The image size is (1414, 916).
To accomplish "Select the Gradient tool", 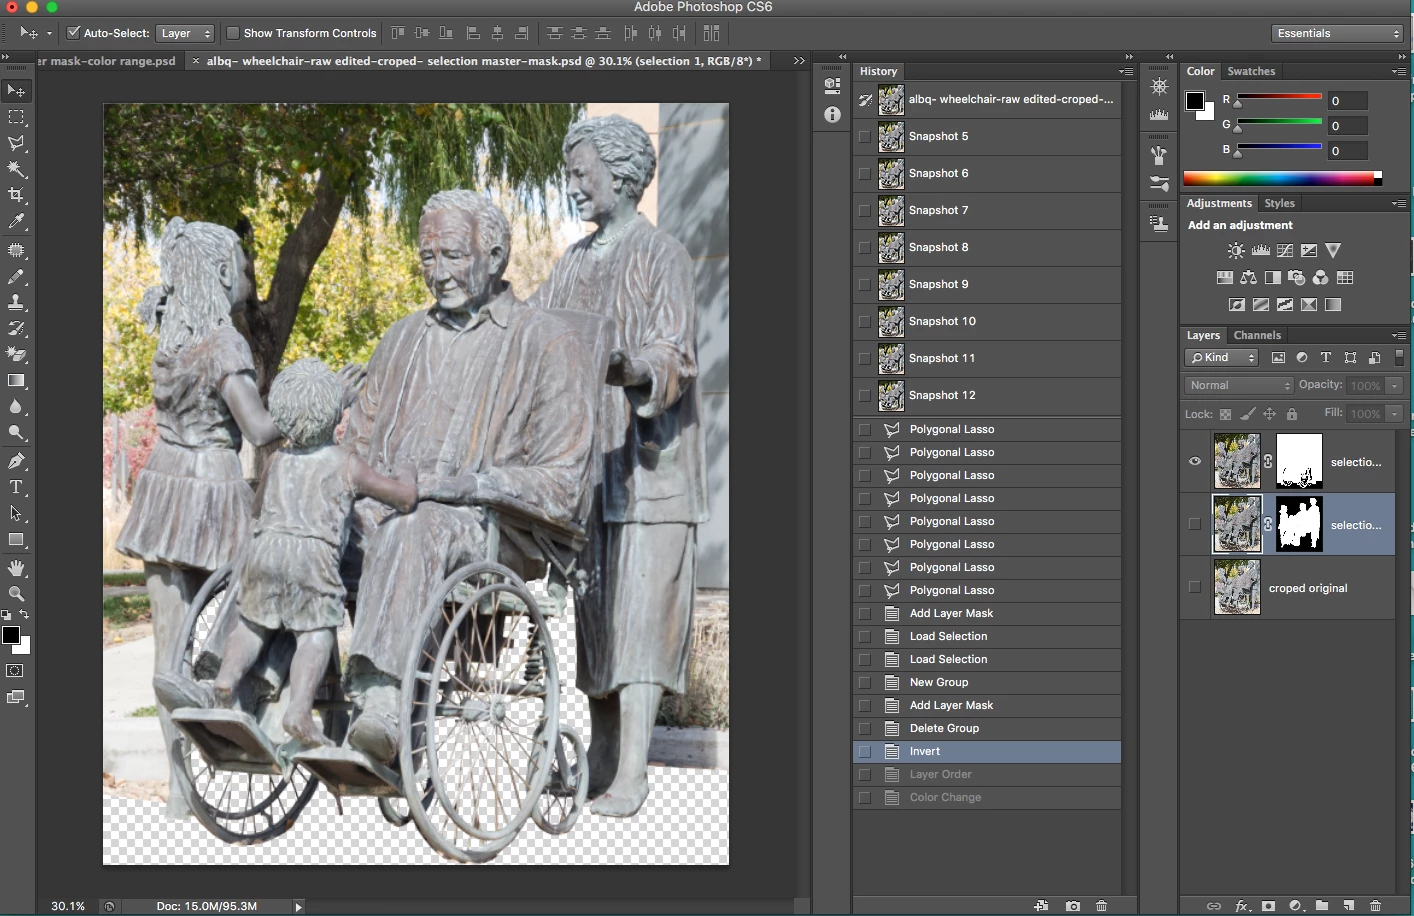I will click(16, 380).
